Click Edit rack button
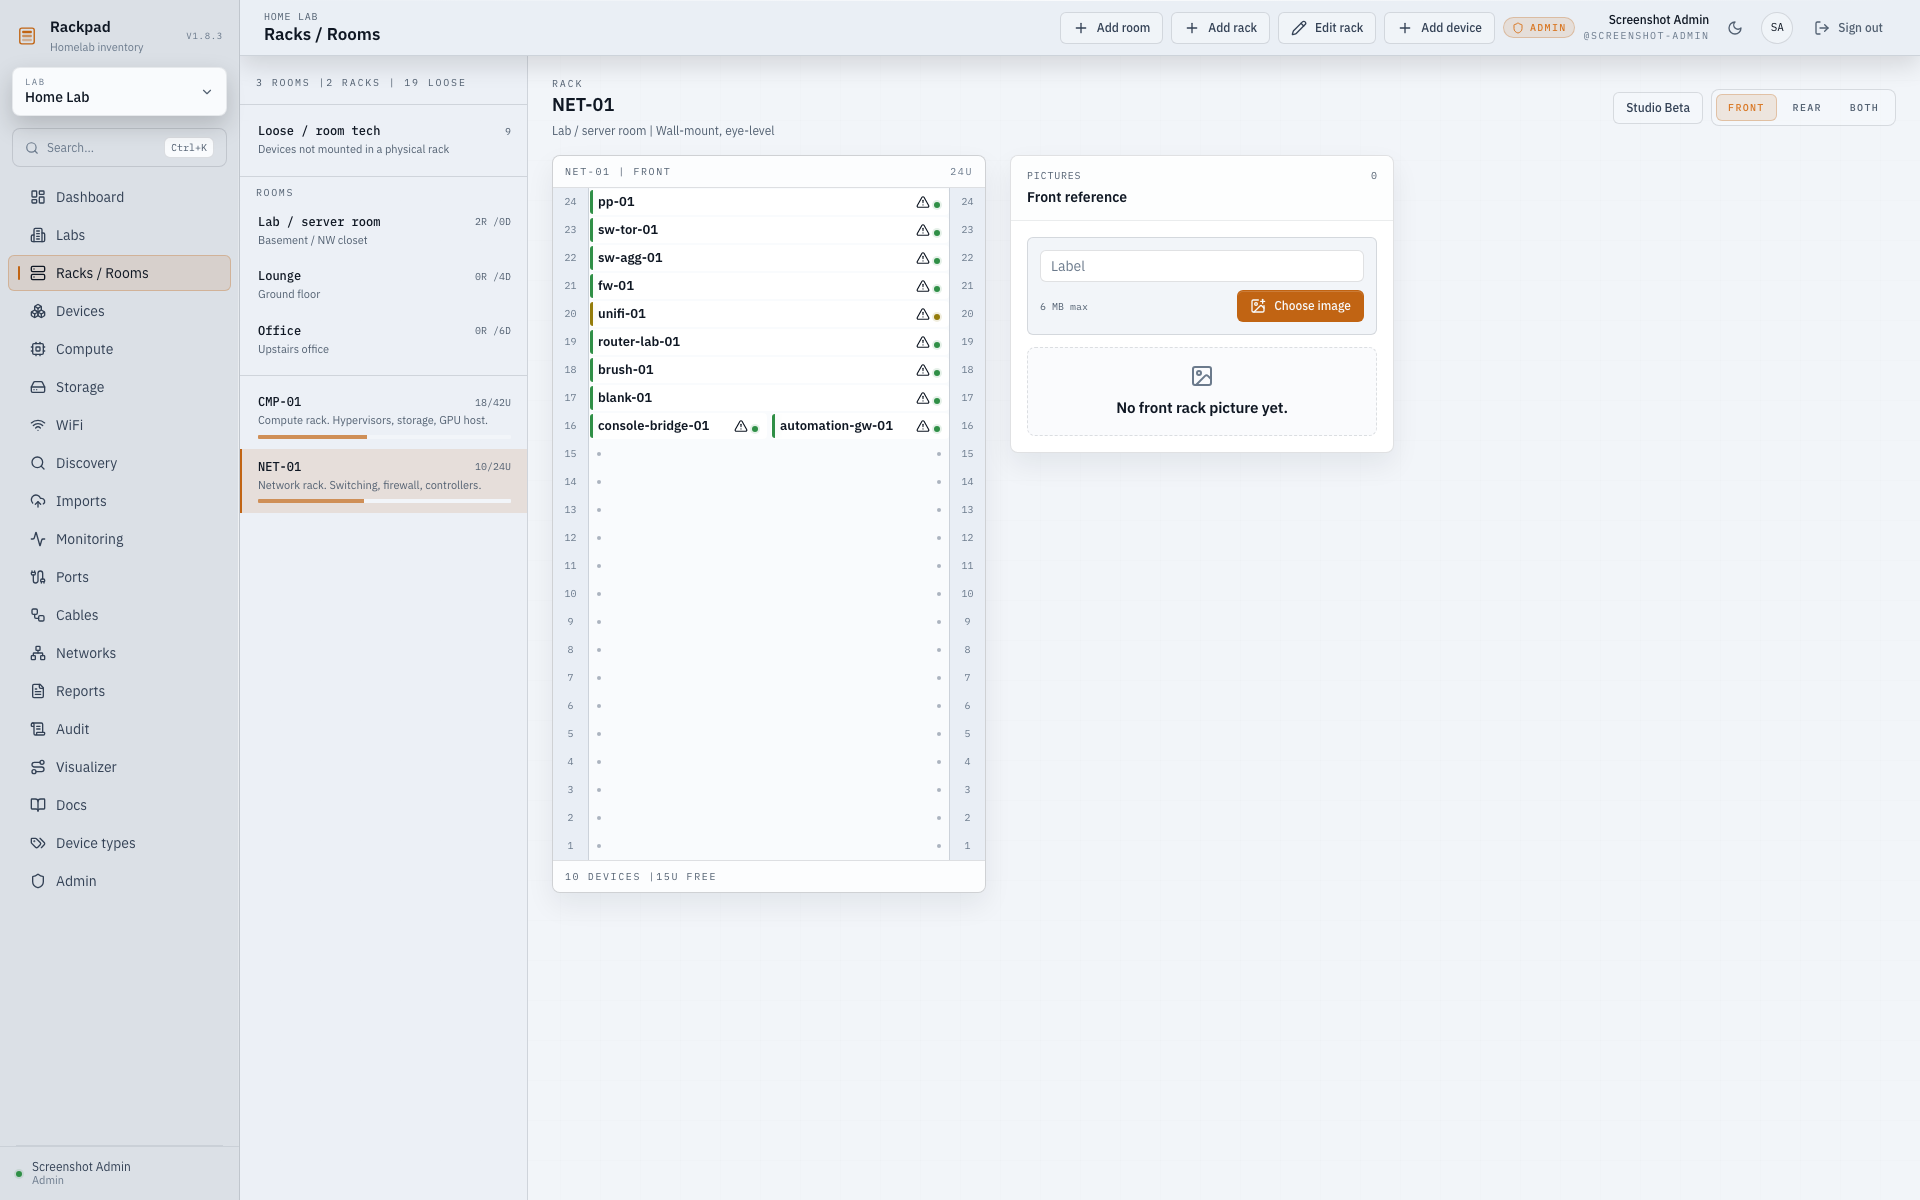This screenshot has height=1200, width=1920. (x=1327, y=28)
